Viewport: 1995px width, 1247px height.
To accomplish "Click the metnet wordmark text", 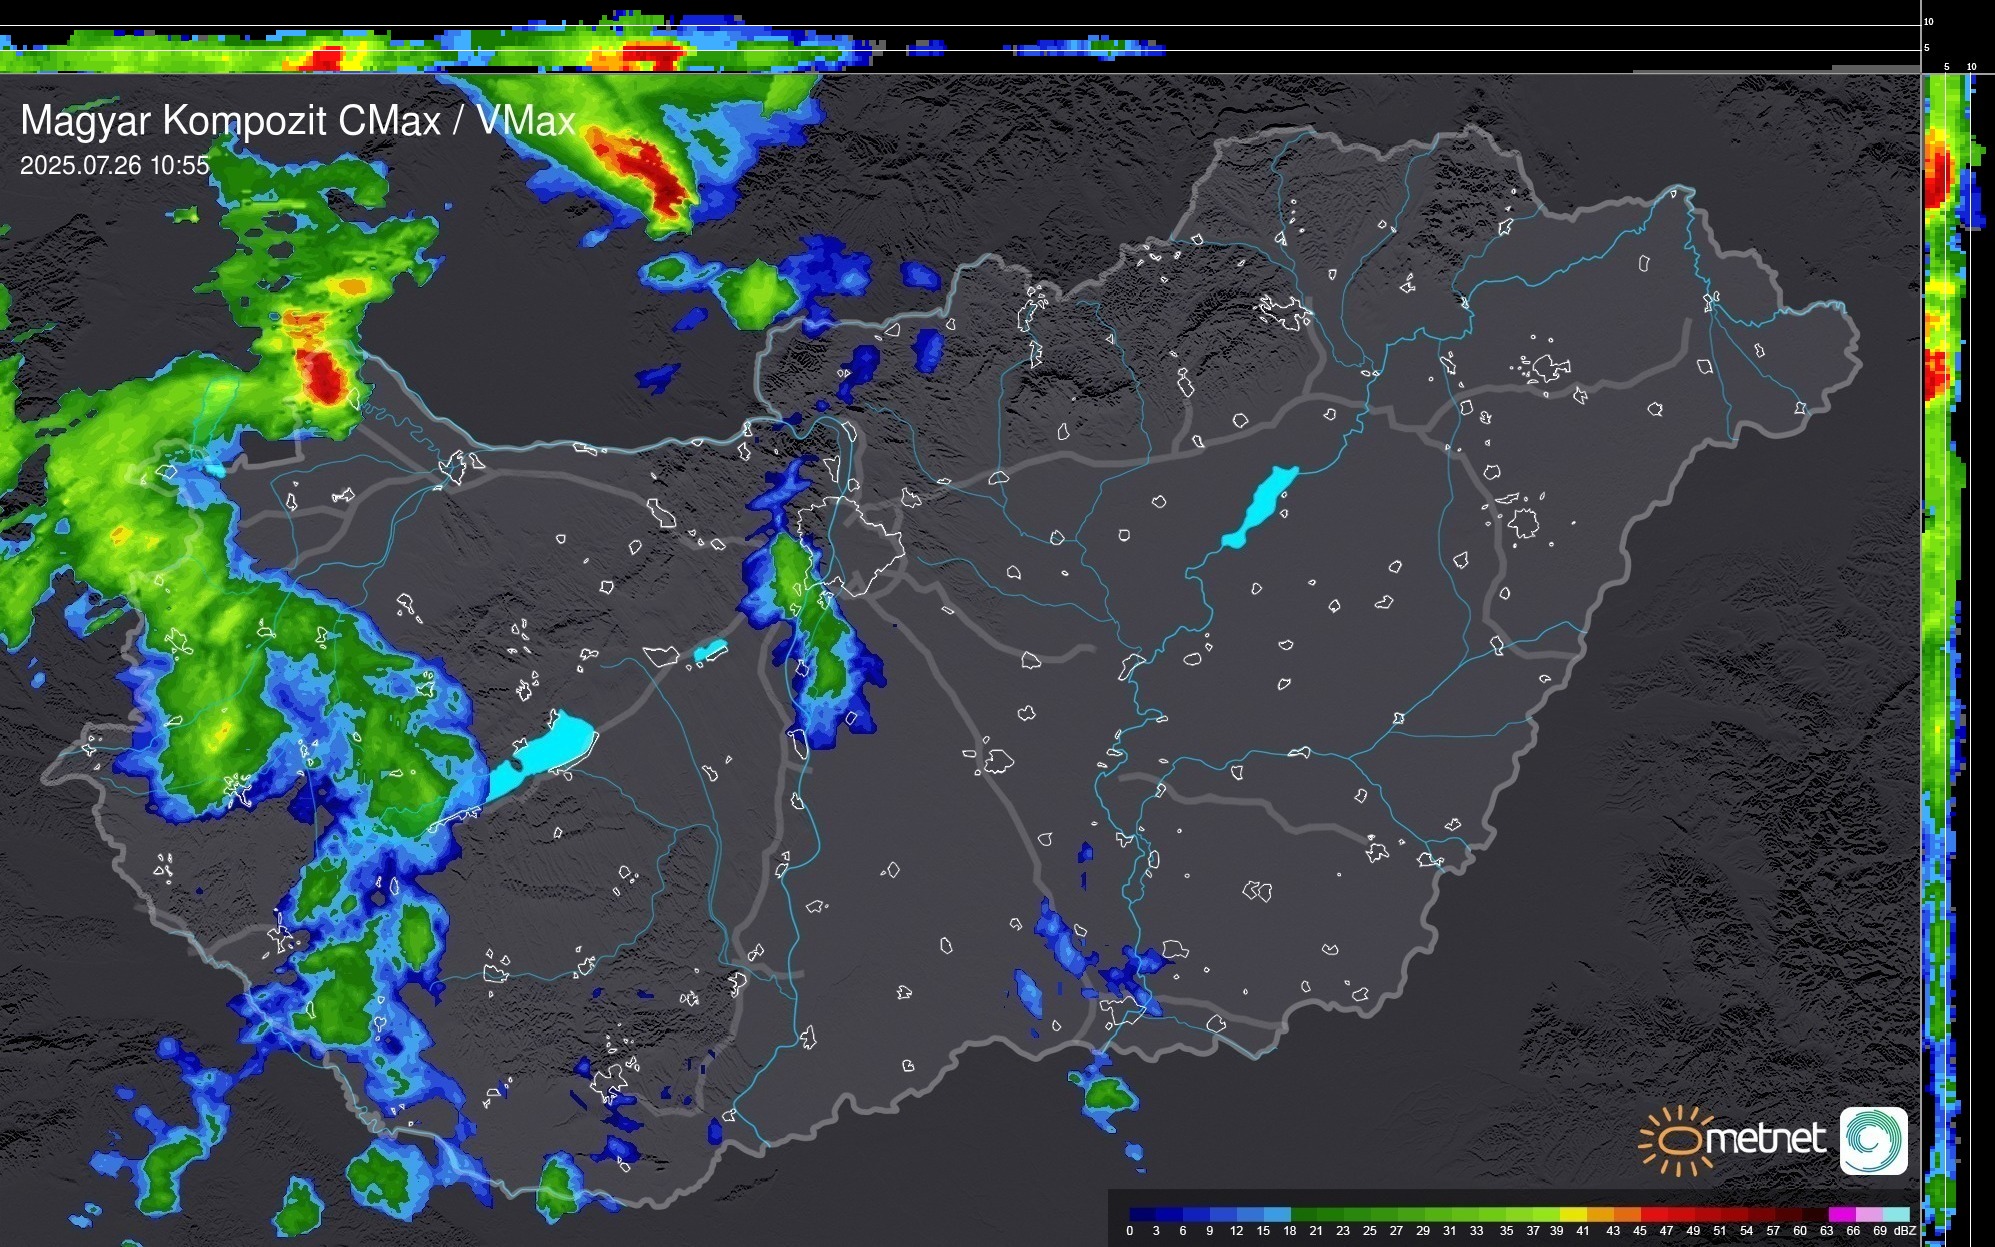I will 1765,1139.
